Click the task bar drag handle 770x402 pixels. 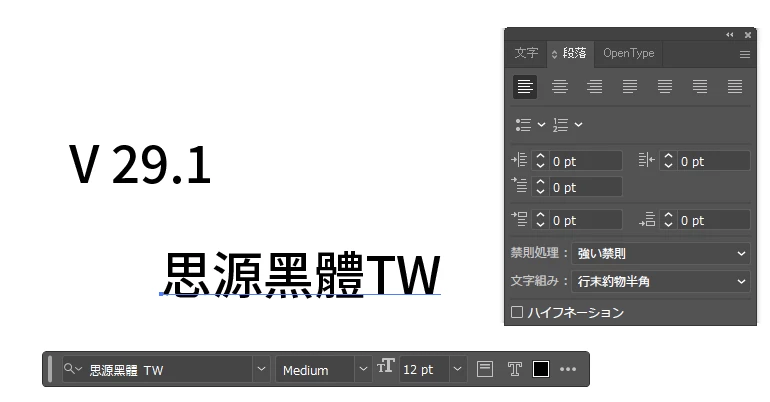point(50,369)
